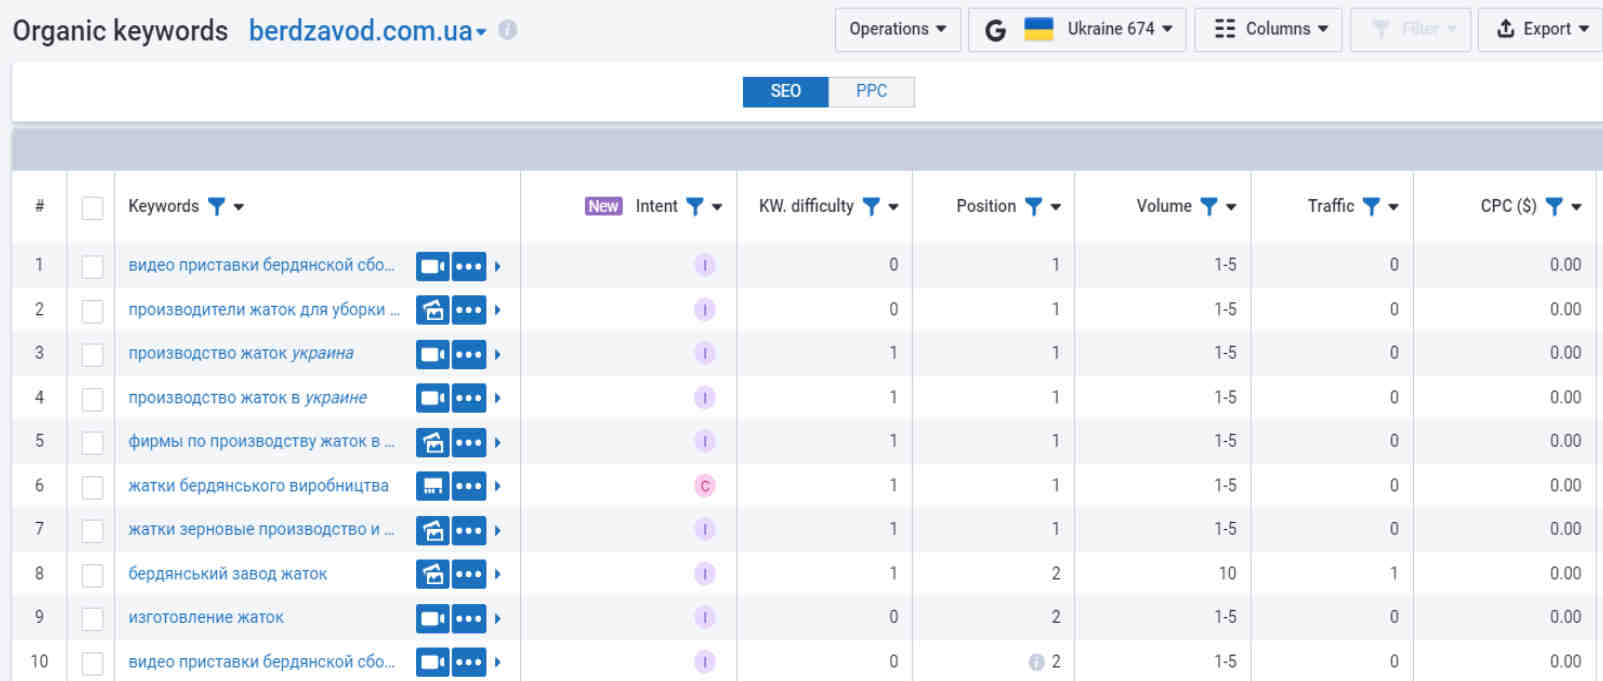Viewport: 1603px width, 681px height.
Task: Open keyword 'бердянський завод жаток'
Action: pyautogui.click(x=228, y=574)
